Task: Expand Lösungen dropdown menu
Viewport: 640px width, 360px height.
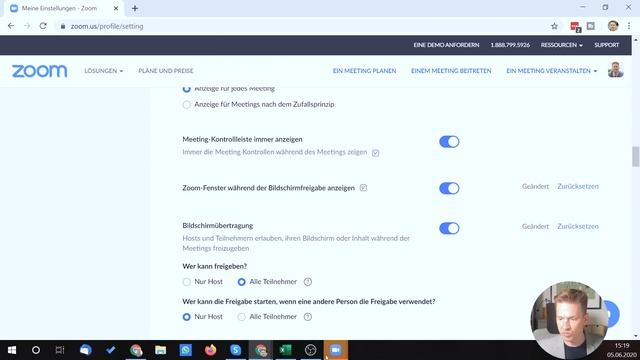Action: click(x=104, y=71)
